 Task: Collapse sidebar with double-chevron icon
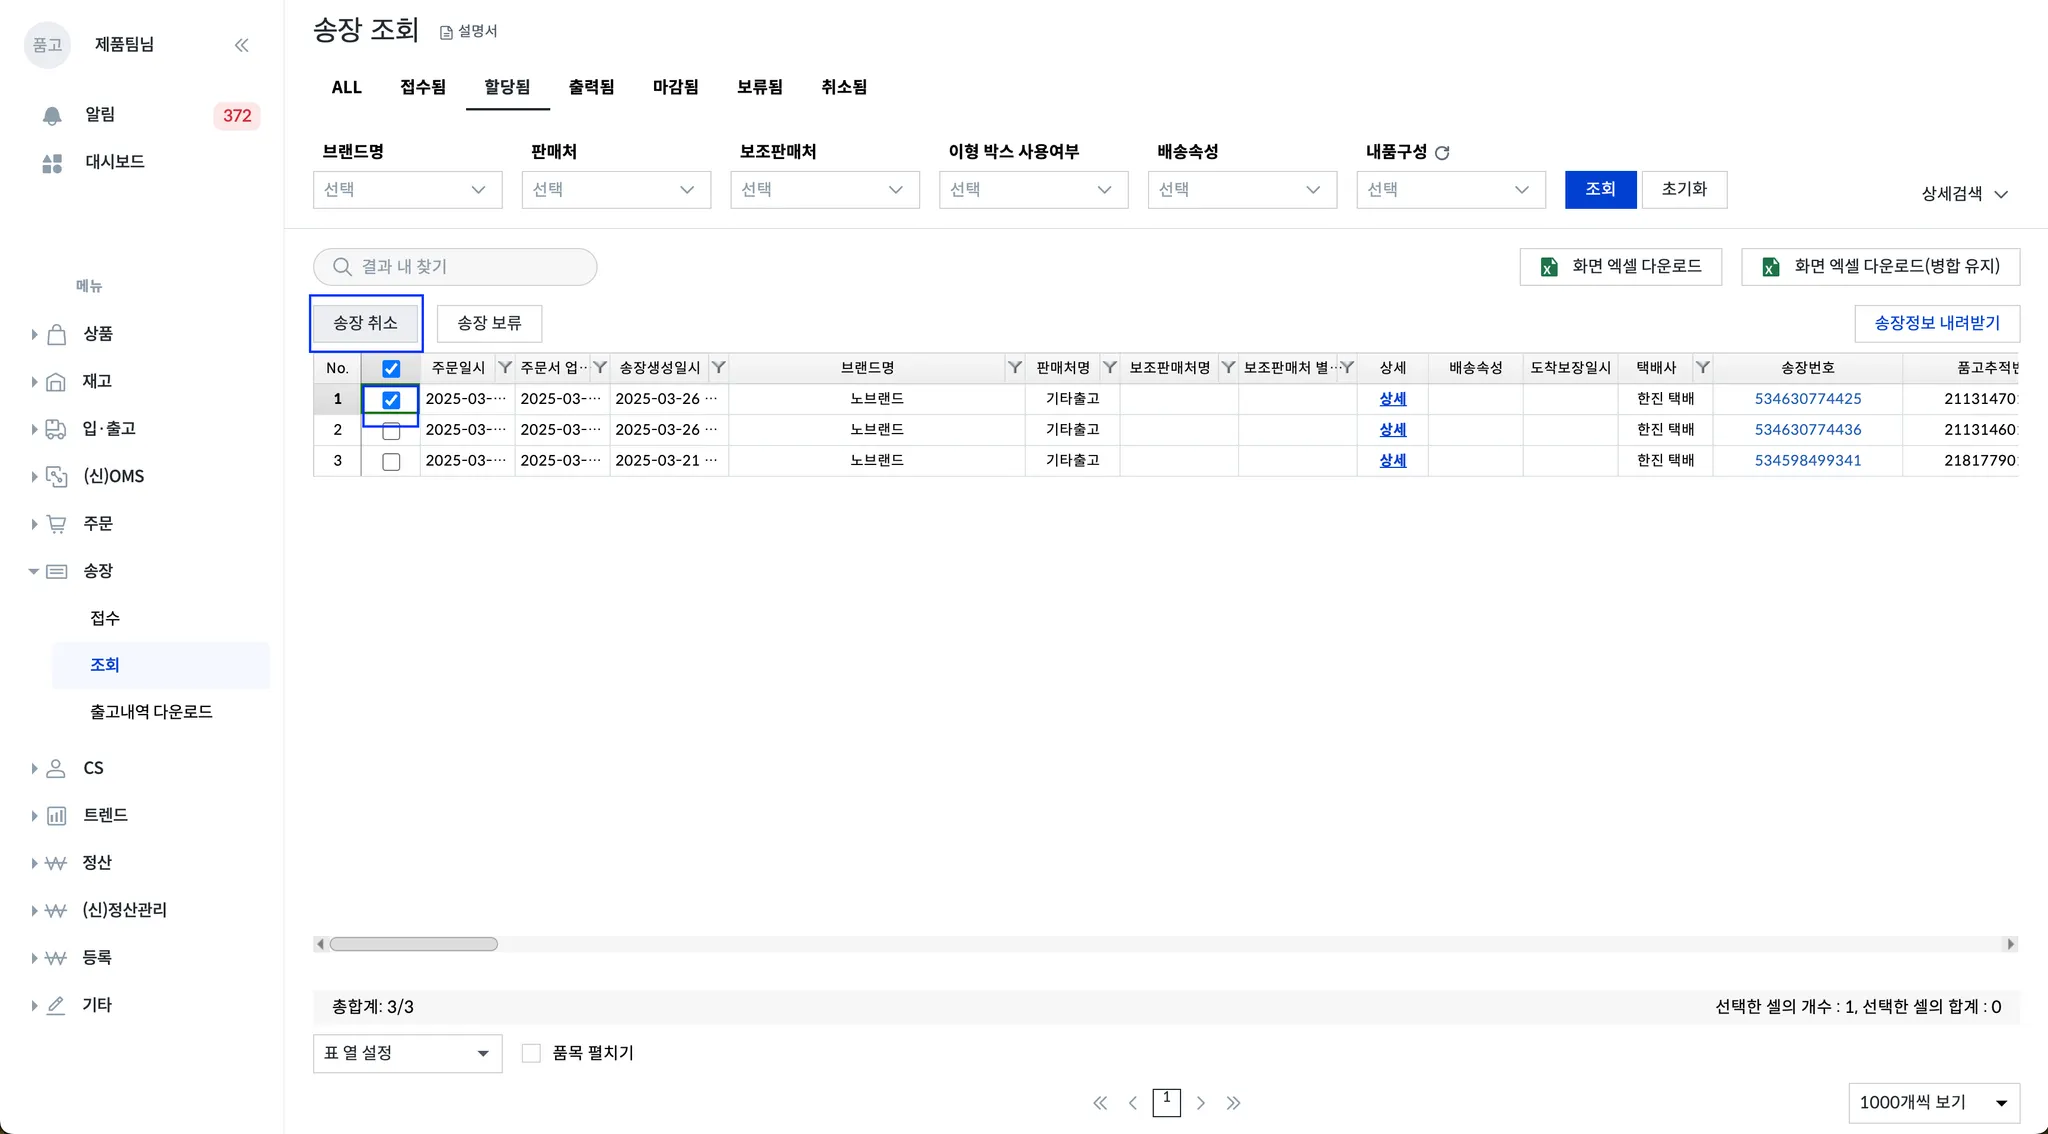[x=241, y=45]
